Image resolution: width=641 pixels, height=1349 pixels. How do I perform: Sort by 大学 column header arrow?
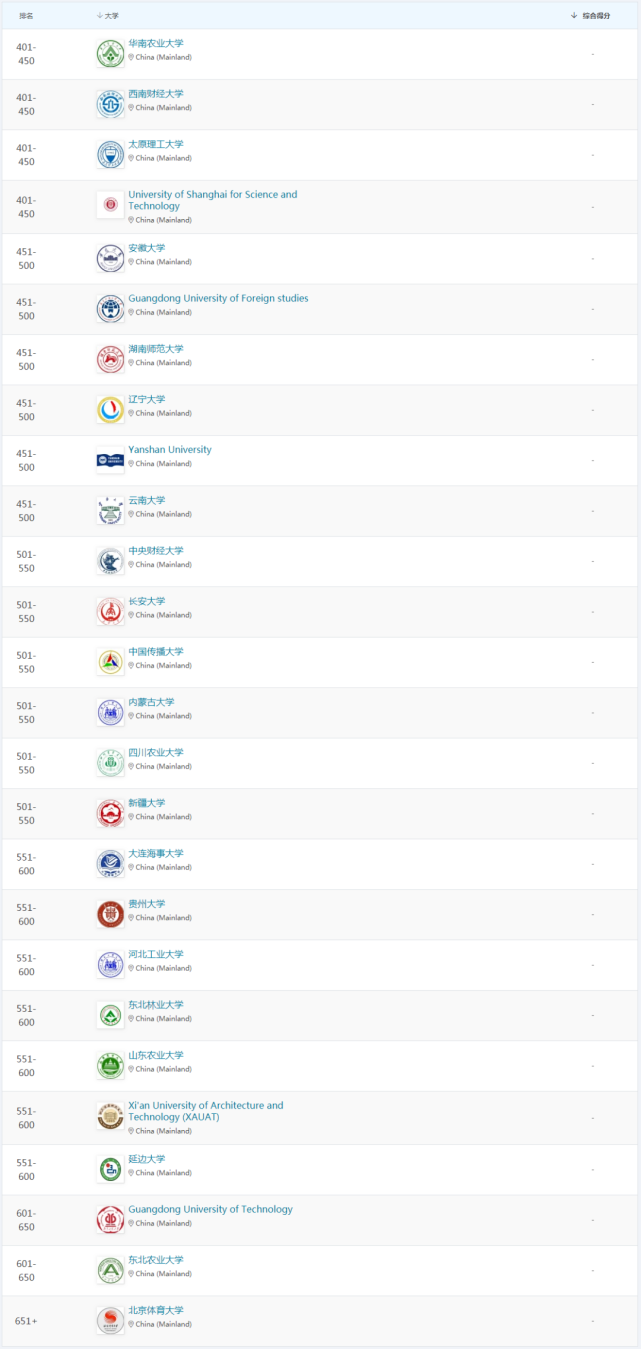click(x=100, y=16)
